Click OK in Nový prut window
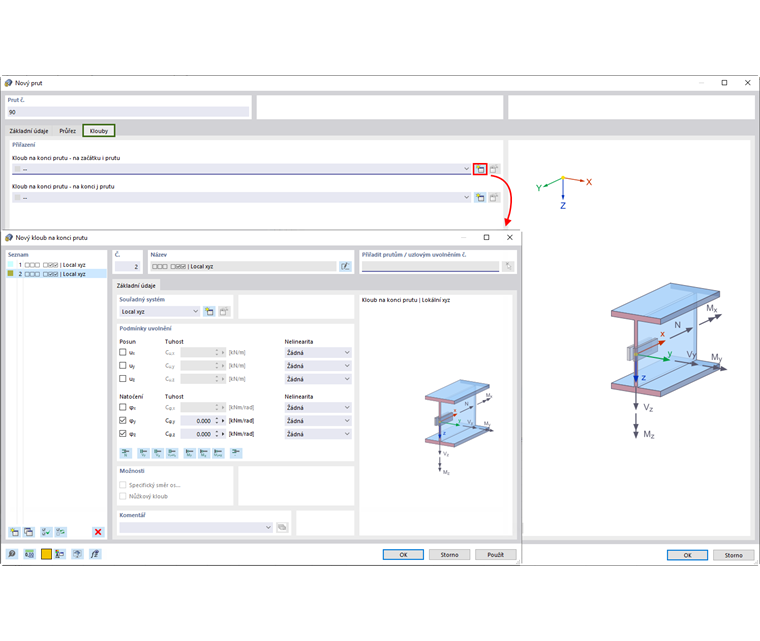The image size is (760, 641). 687,555
